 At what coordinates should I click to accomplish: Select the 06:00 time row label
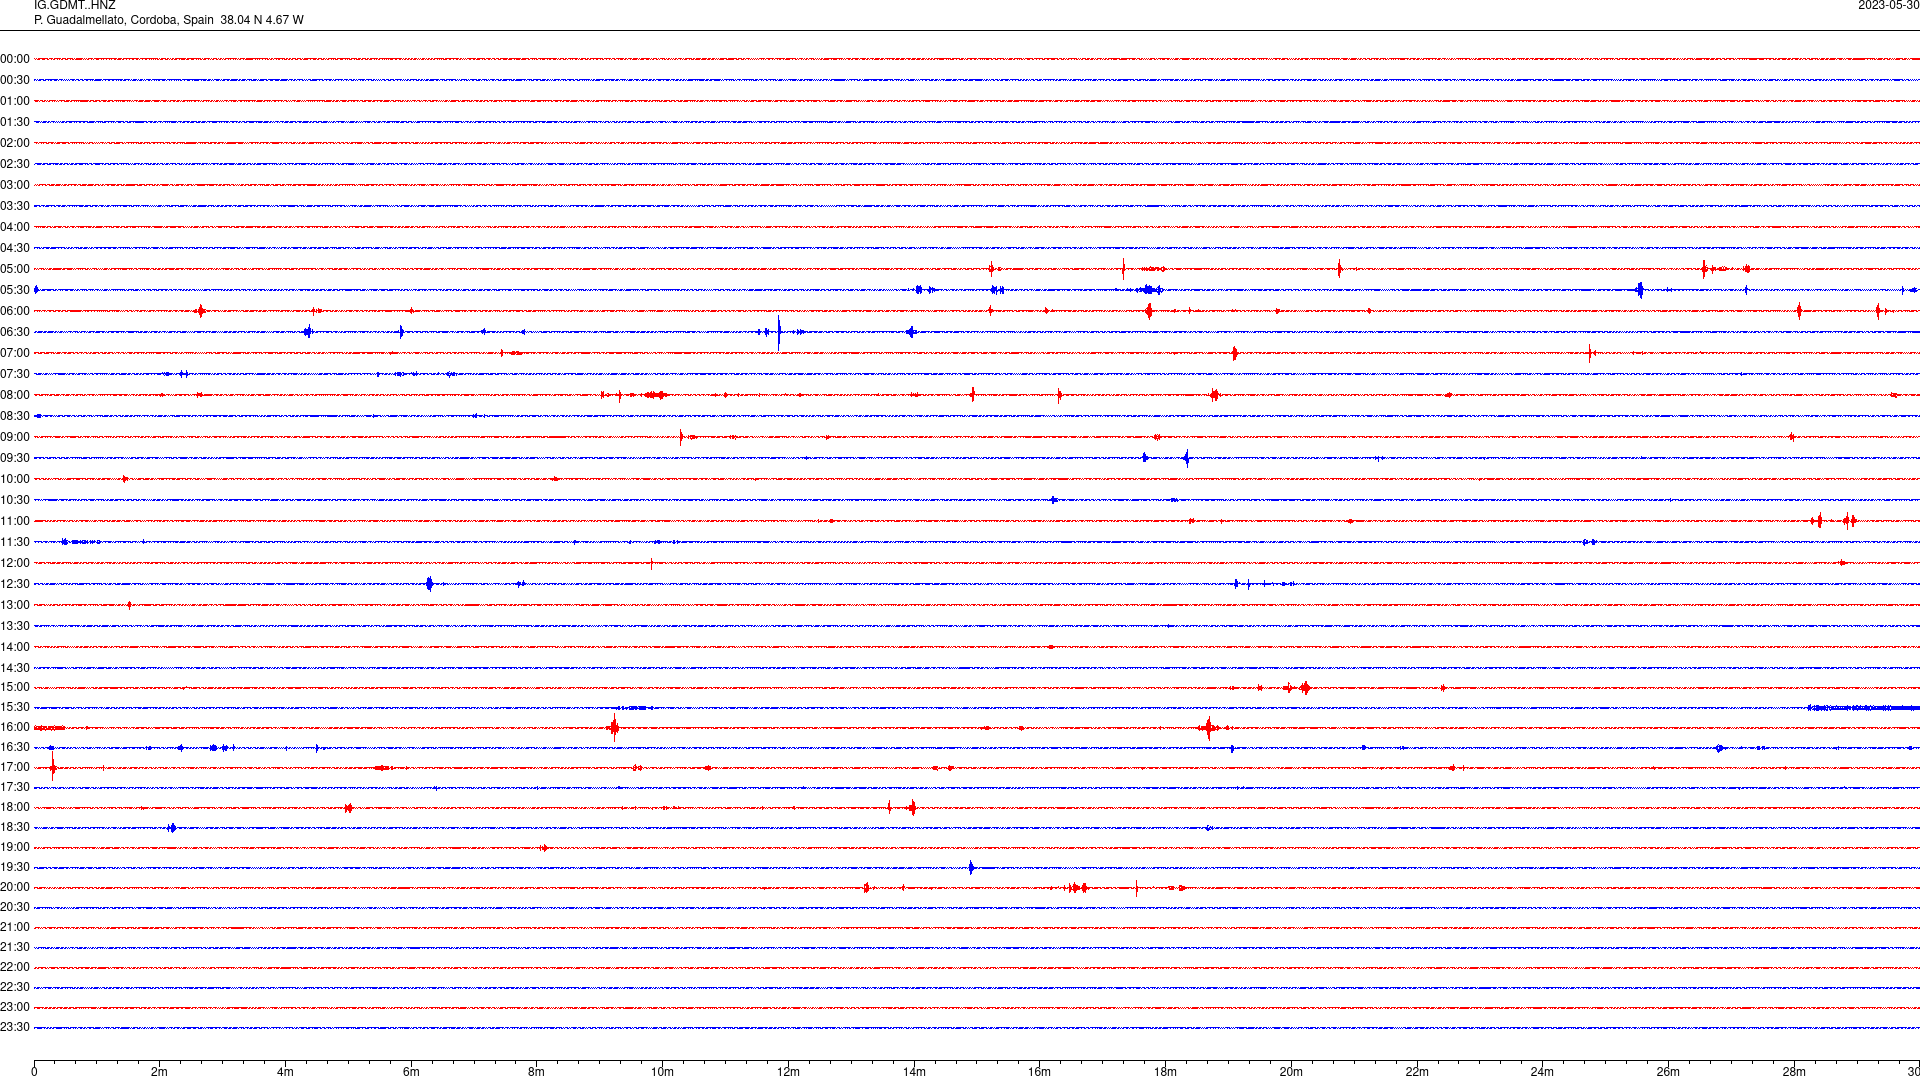[15, 311]
